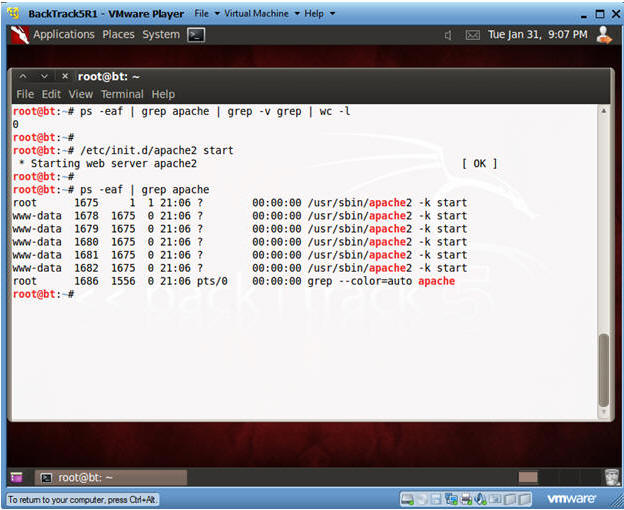Screen dimensions: 624x510
Task: Click the /etc/init.d/apache2 start command text
Action: click(157, 150)
